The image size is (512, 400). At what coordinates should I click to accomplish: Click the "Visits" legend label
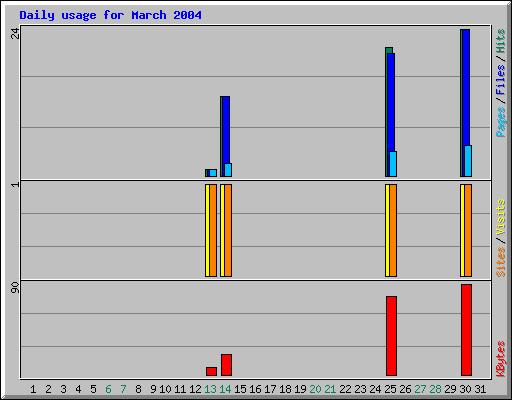pos(501,218)
